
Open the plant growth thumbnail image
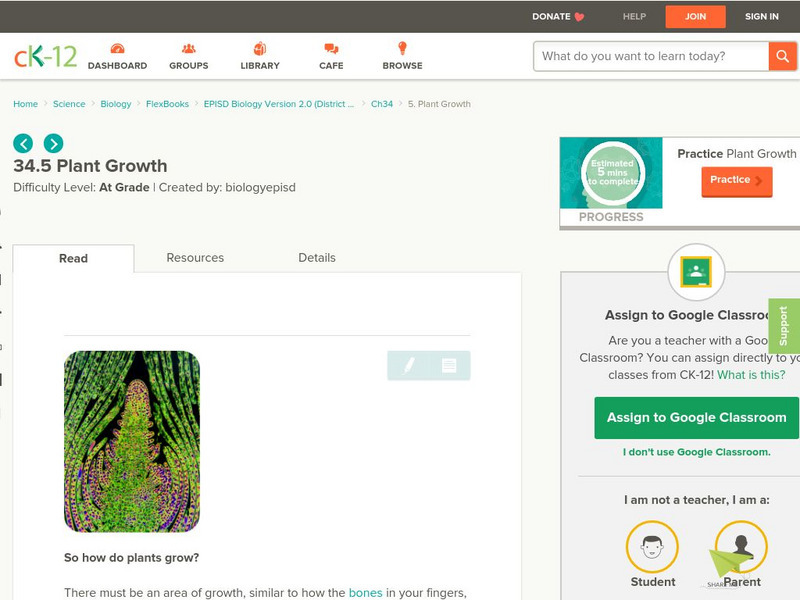tap(132, 441)
